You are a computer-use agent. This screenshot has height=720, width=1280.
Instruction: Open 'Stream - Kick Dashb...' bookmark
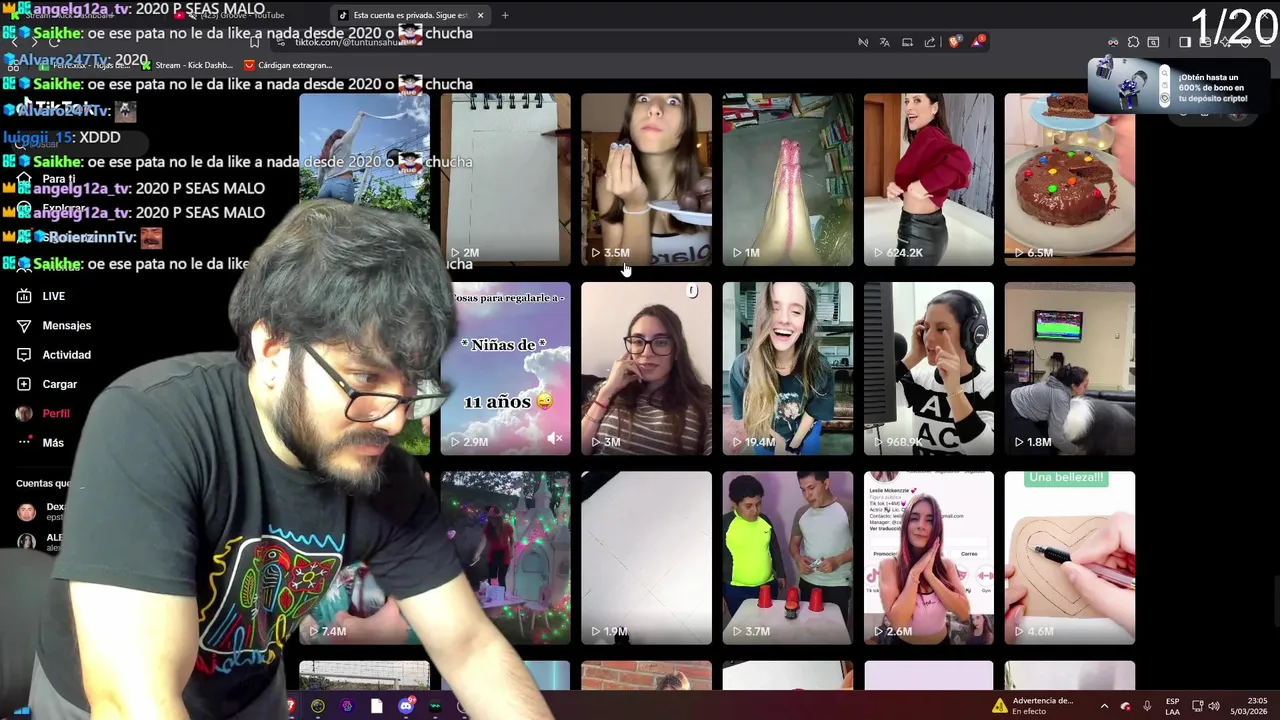tap(187, 65)
